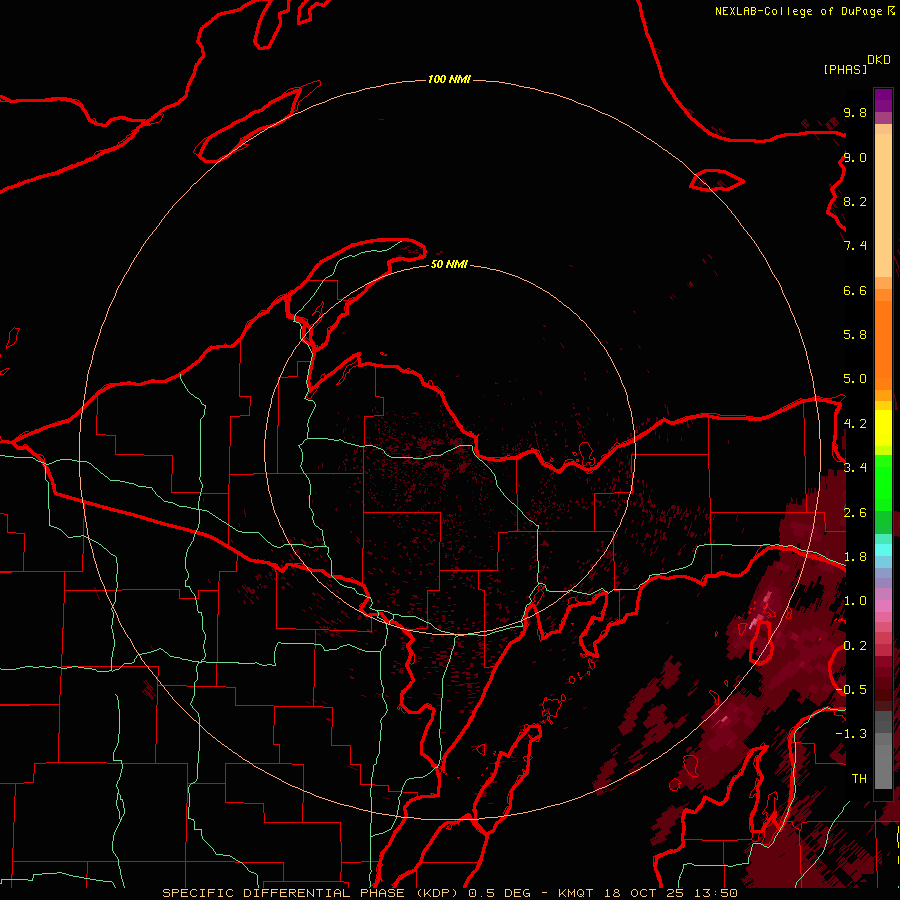Click the 8.2 value on the scale
Viewport: 900px width, 900px height.
pos(855,201)
